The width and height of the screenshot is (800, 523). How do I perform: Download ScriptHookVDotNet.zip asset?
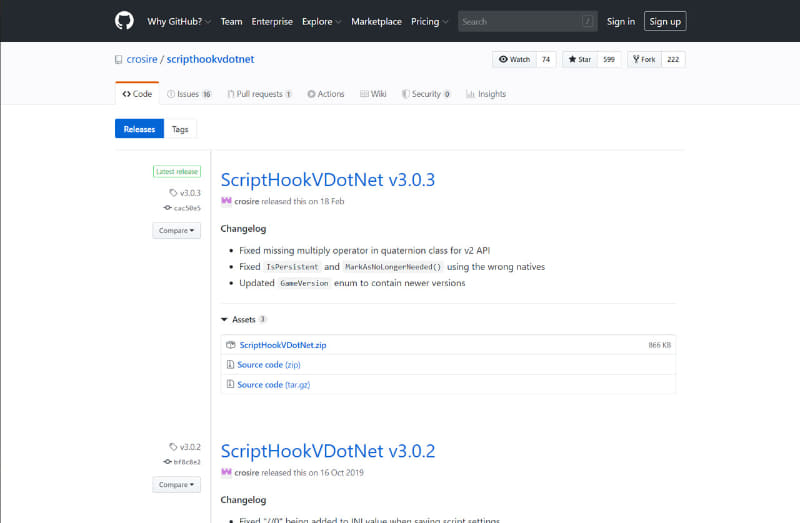coord(283,345)
